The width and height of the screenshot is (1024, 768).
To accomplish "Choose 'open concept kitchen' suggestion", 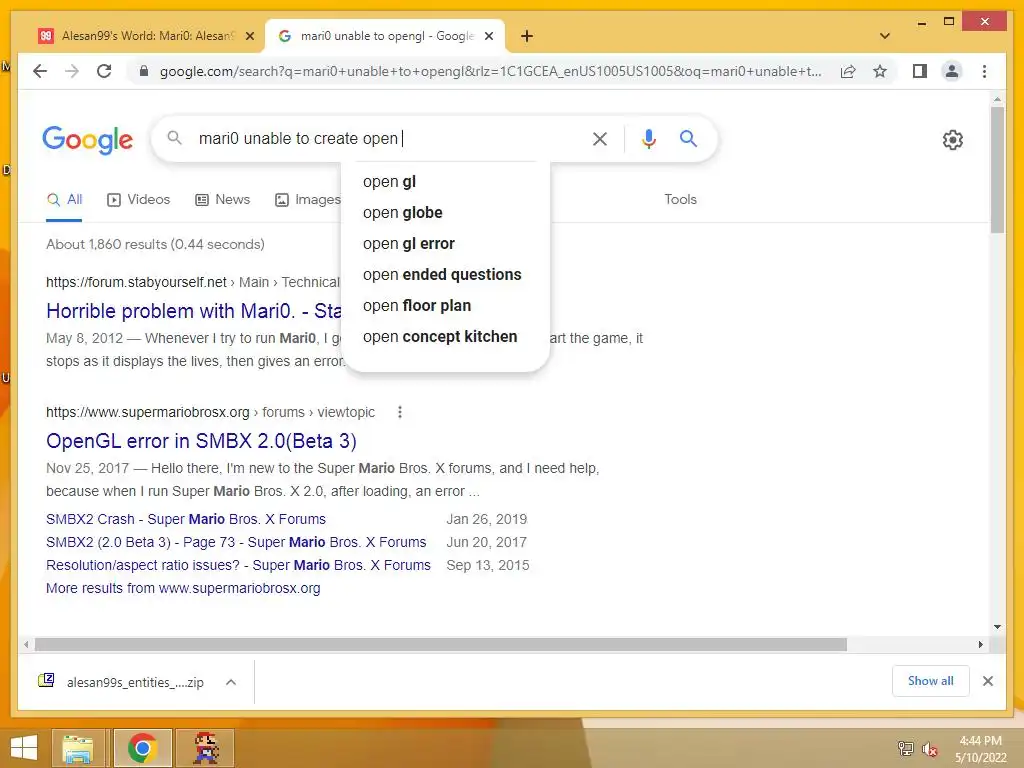I will pos(445,336).
